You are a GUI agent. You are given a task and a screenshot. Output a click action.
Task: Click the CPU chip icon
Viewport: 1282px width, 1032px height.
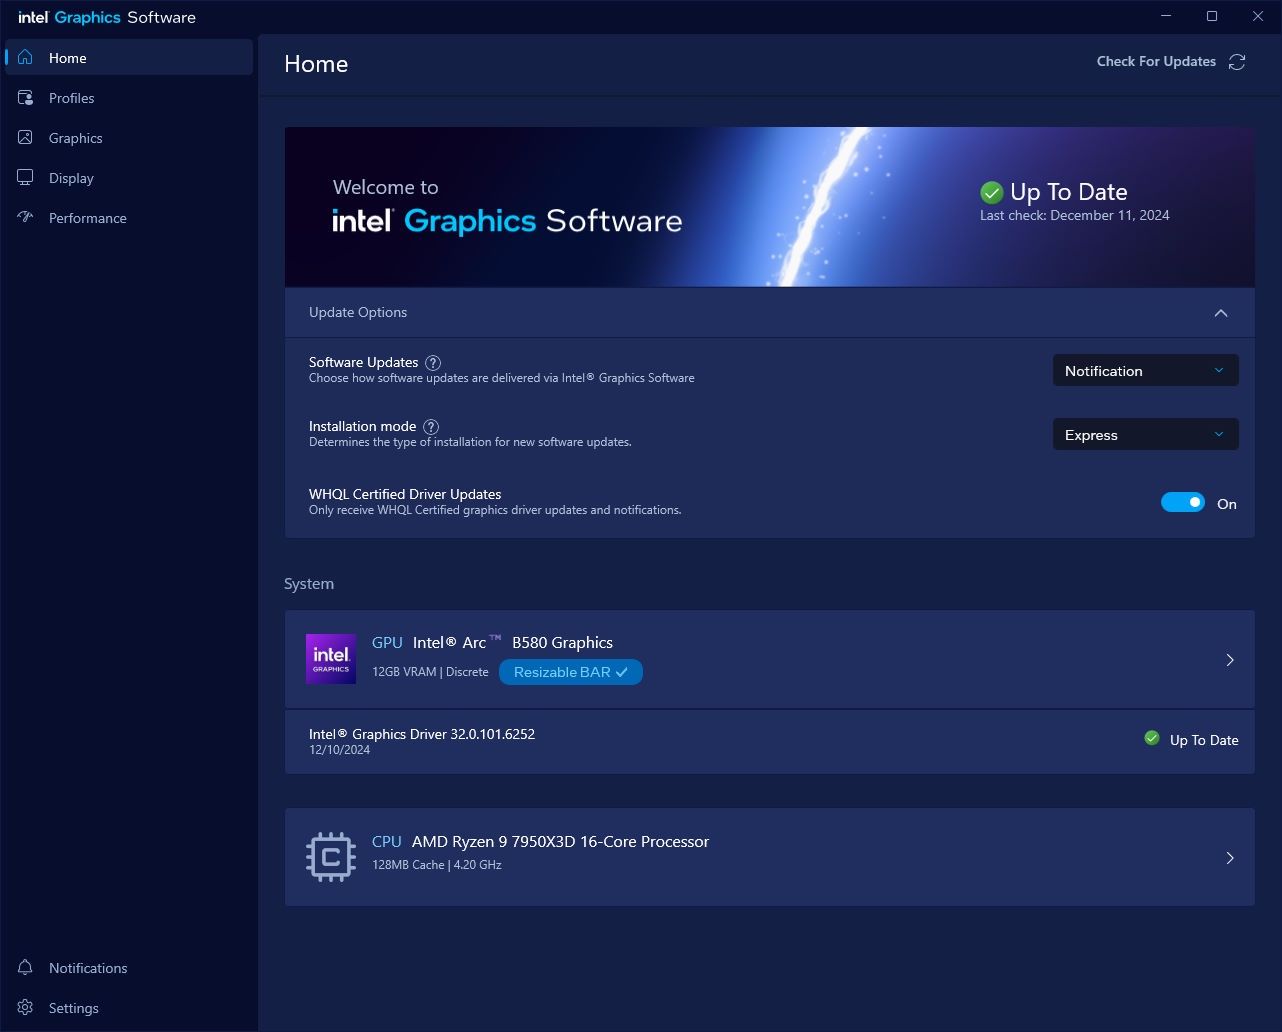(x=331, y=857)
